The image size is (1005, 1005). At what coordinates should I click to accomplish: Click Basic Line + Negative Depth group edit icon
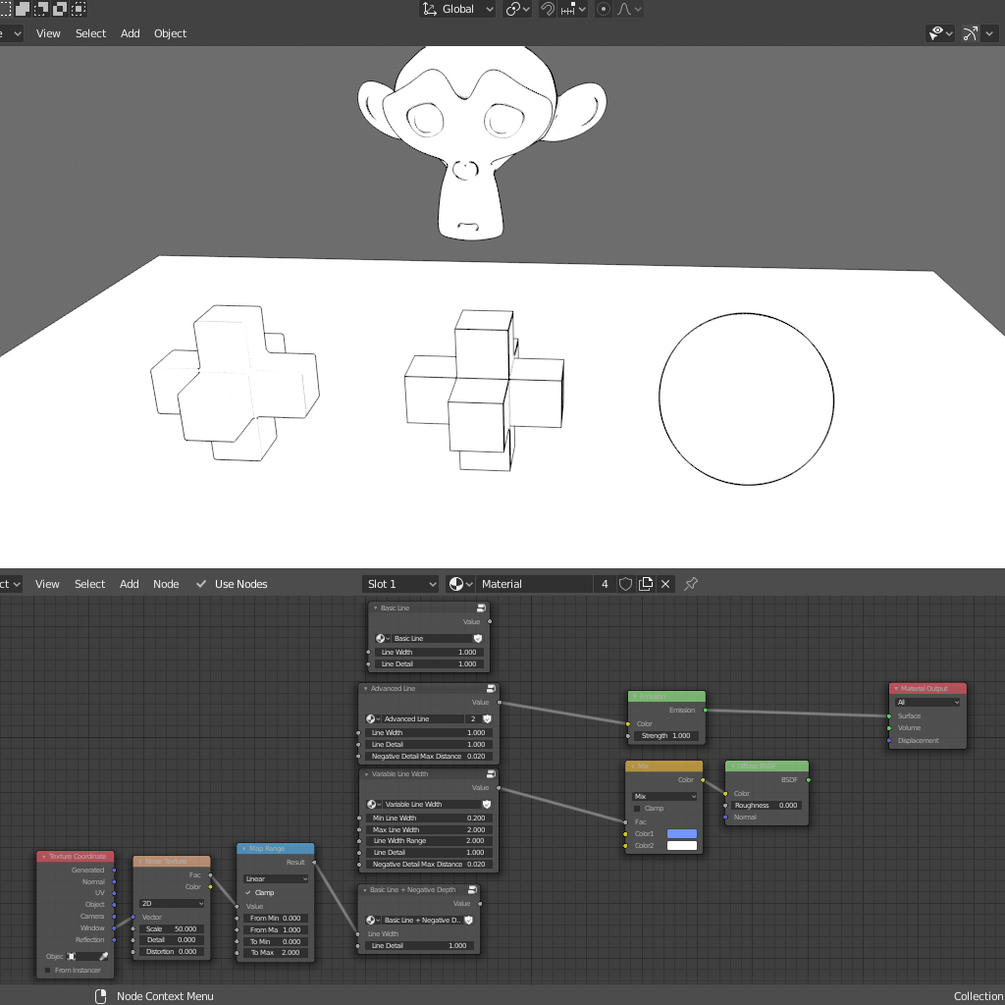(472, 890)
